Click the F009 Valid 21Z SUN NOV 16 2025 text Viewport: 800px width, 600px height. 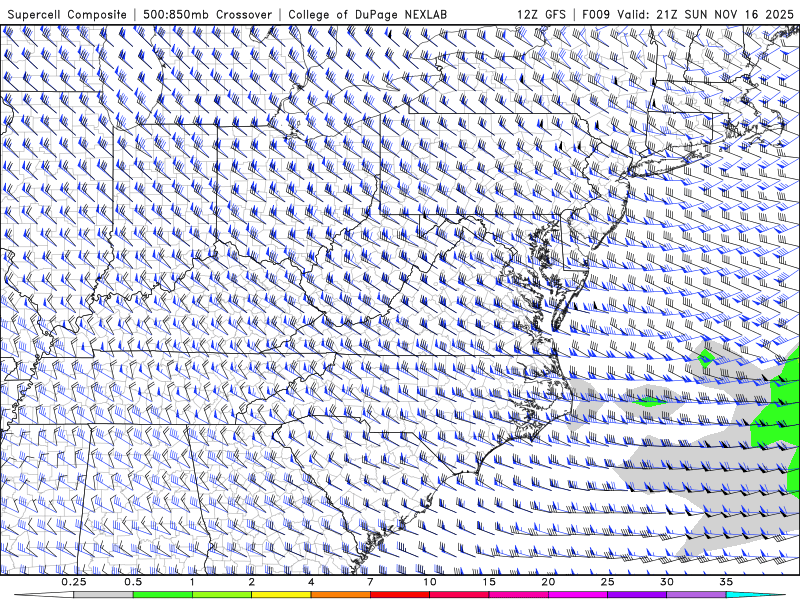(x=688, y=14)
